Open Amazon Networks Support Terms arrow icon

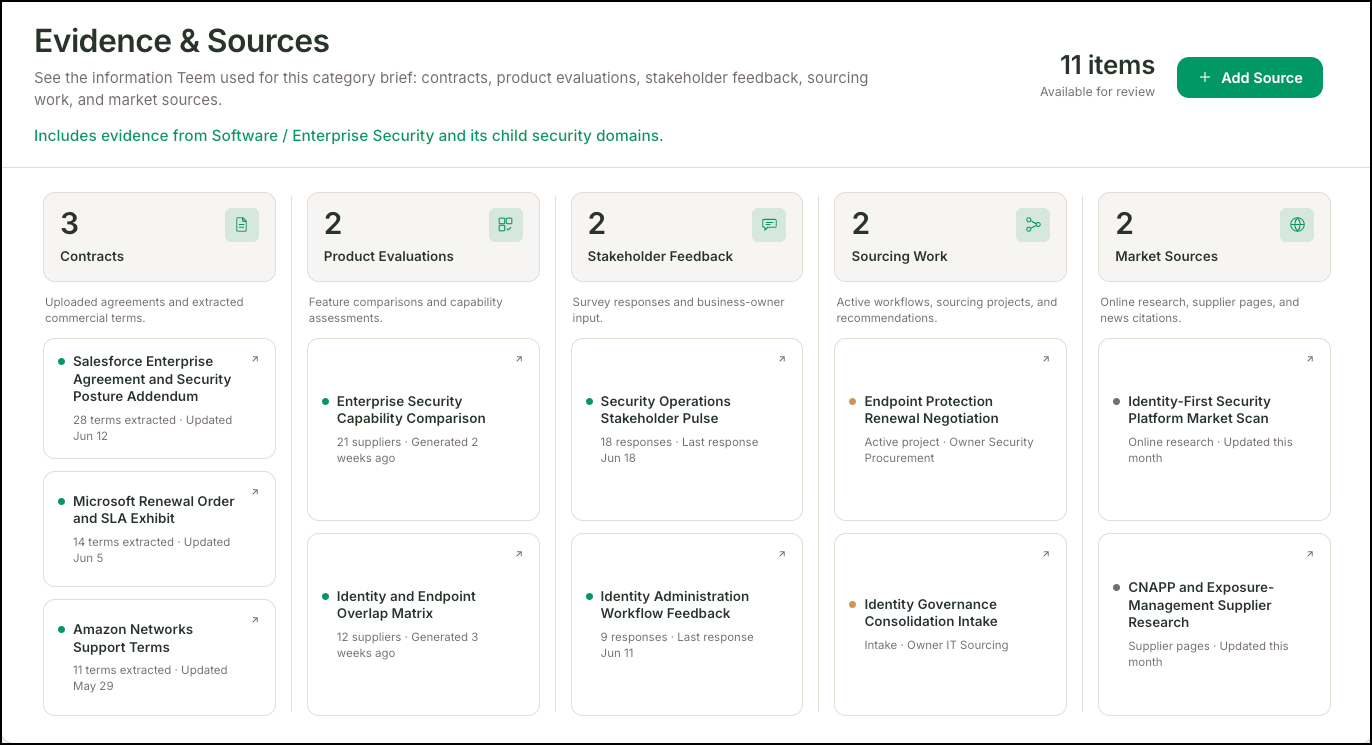pyautogui.click(x=255, y=620)
